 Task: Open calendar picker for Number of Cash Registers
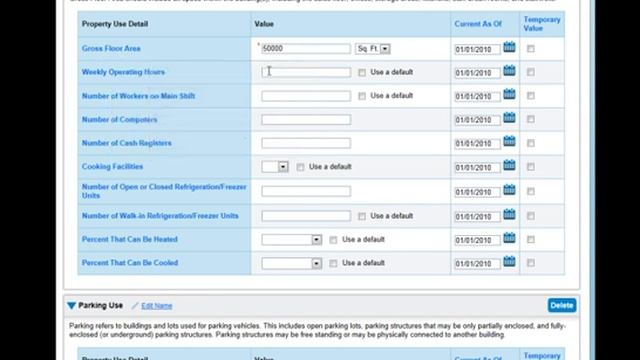pyautogui.click(x=509, y=142)
